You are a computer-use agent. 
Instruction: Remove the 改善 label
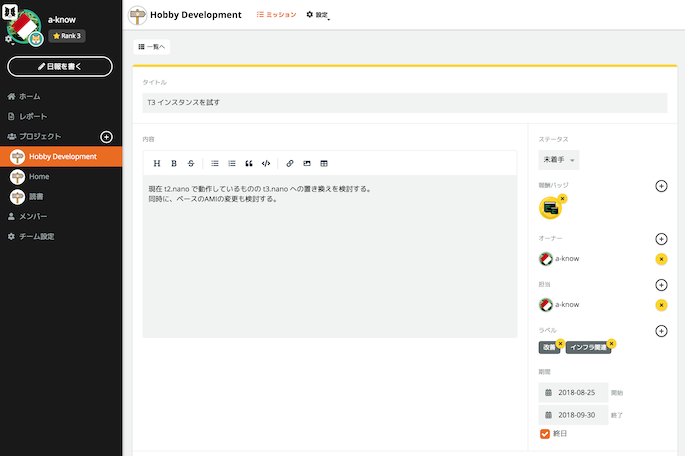pos(560,343)
